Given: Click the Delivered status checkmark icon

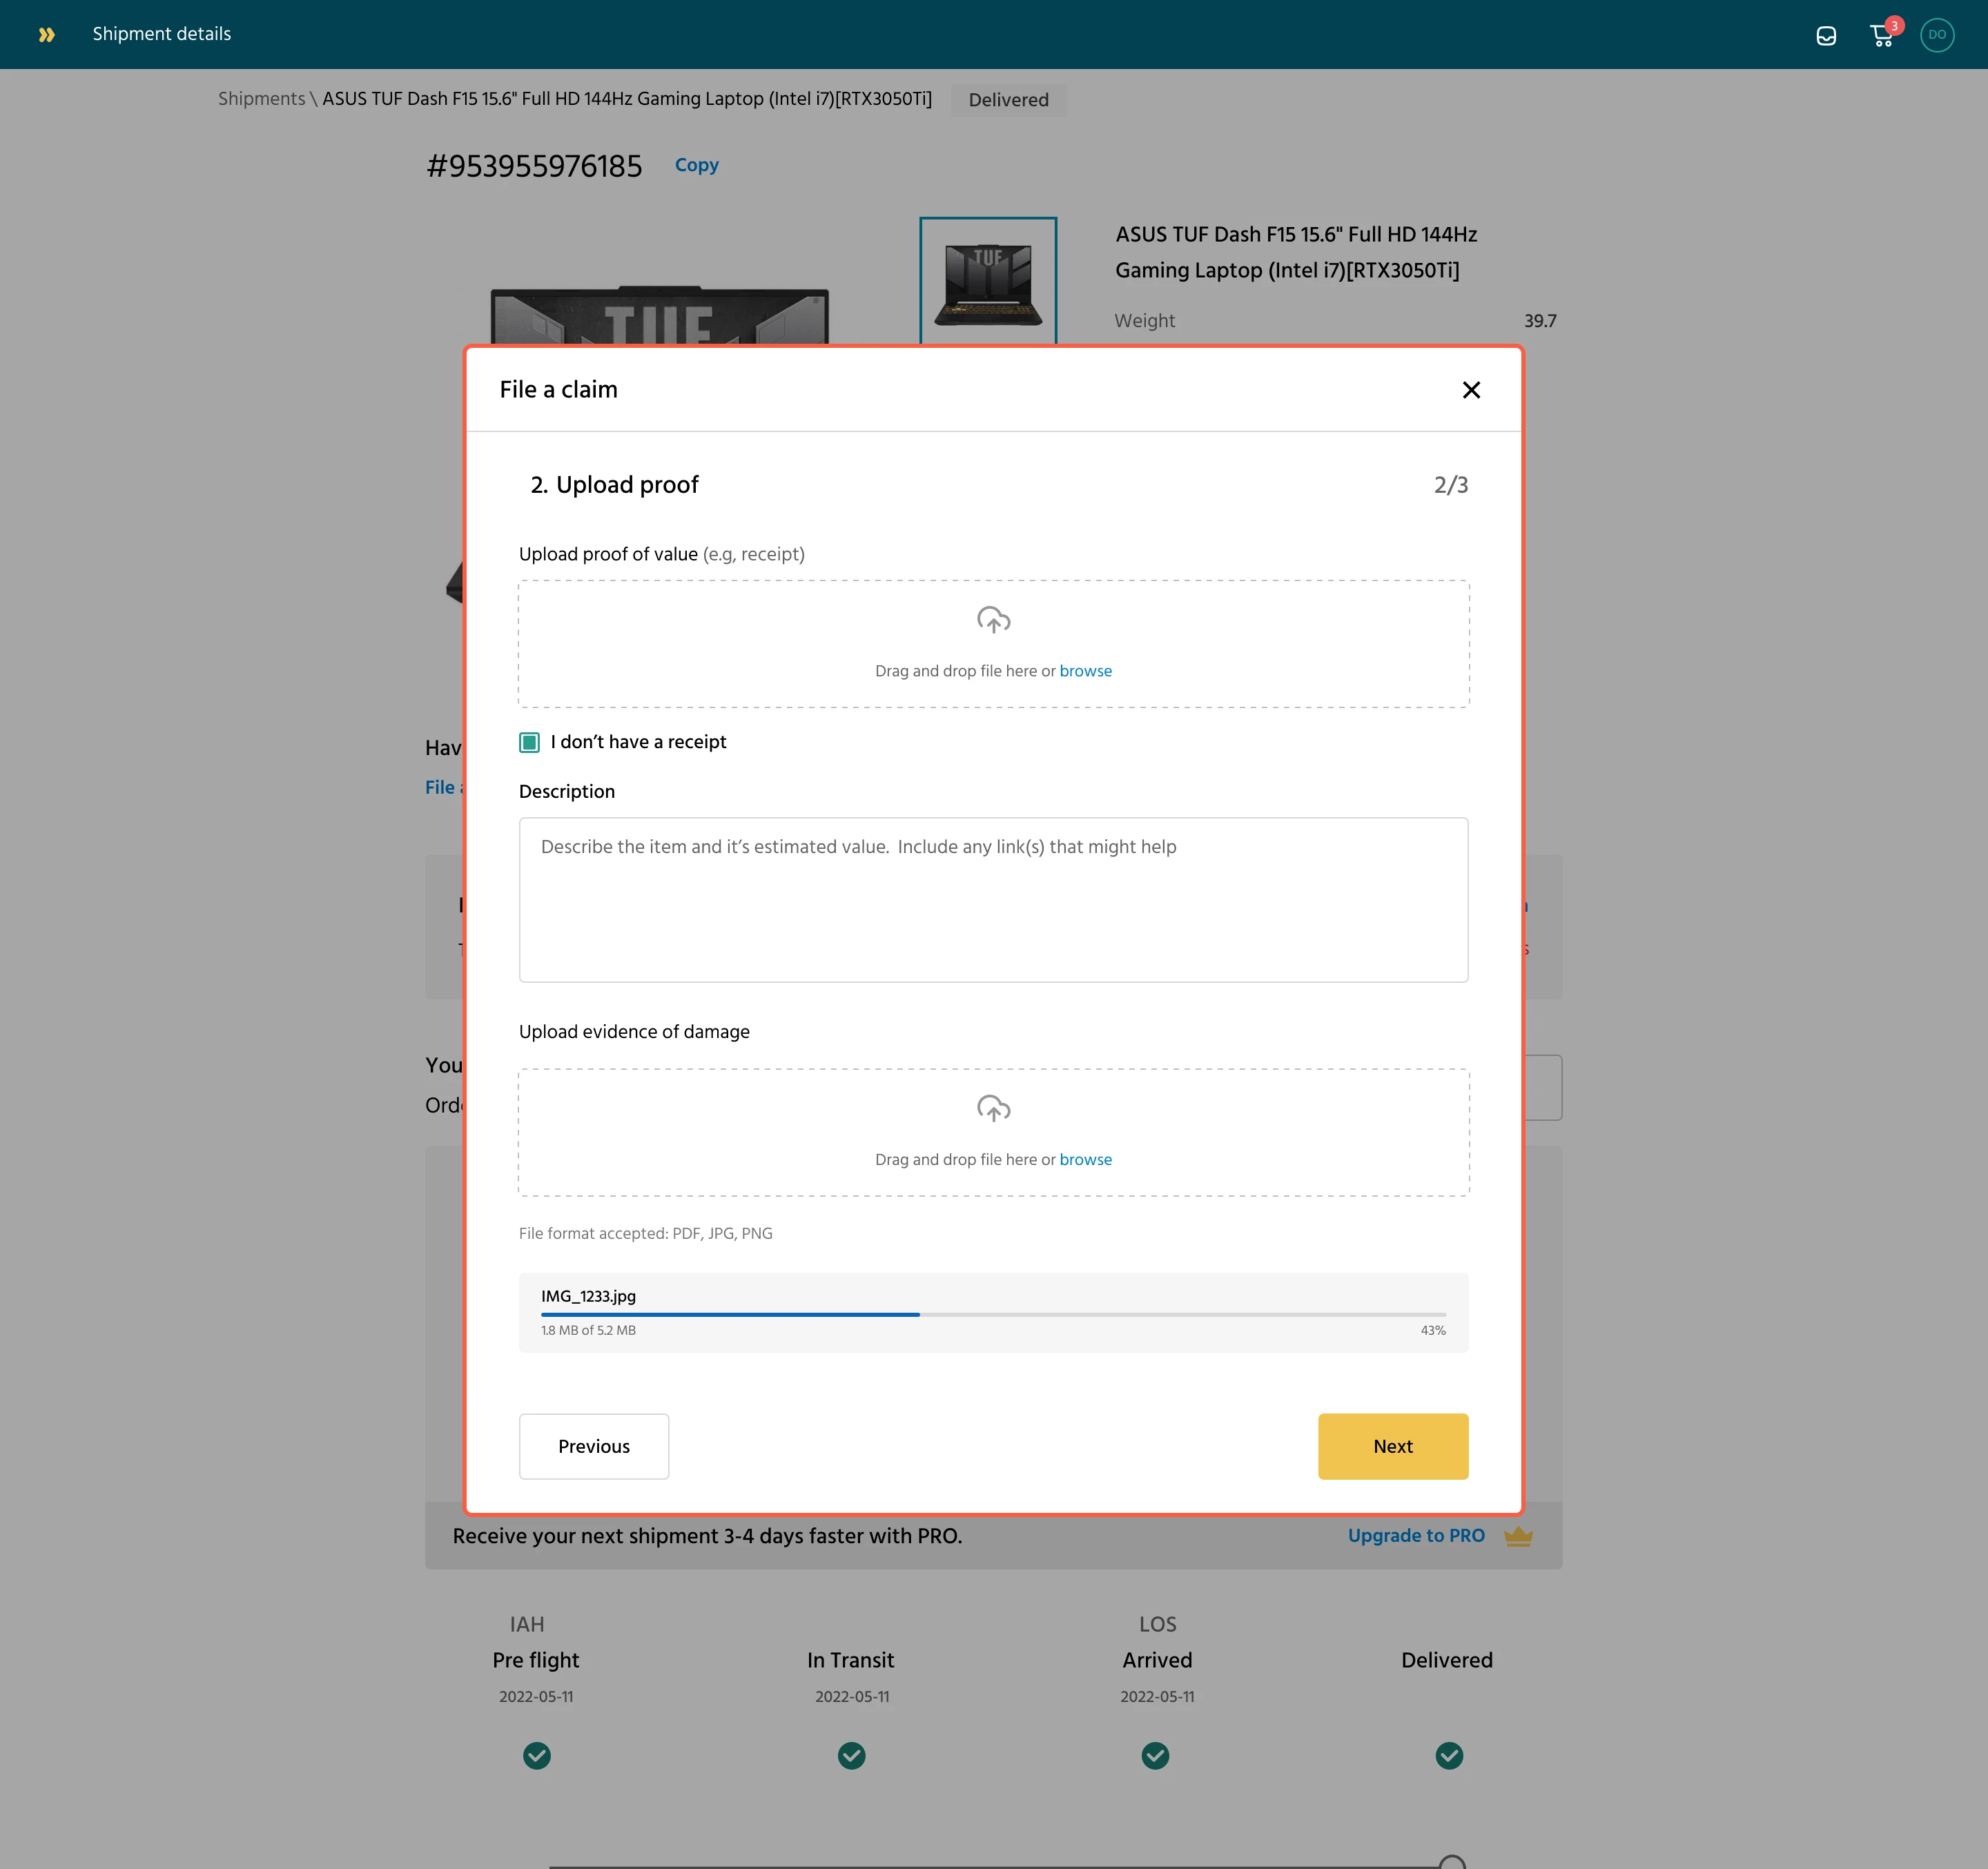Looking at the screenshot, I should pyautogui.click(x=1449, y=1755).
